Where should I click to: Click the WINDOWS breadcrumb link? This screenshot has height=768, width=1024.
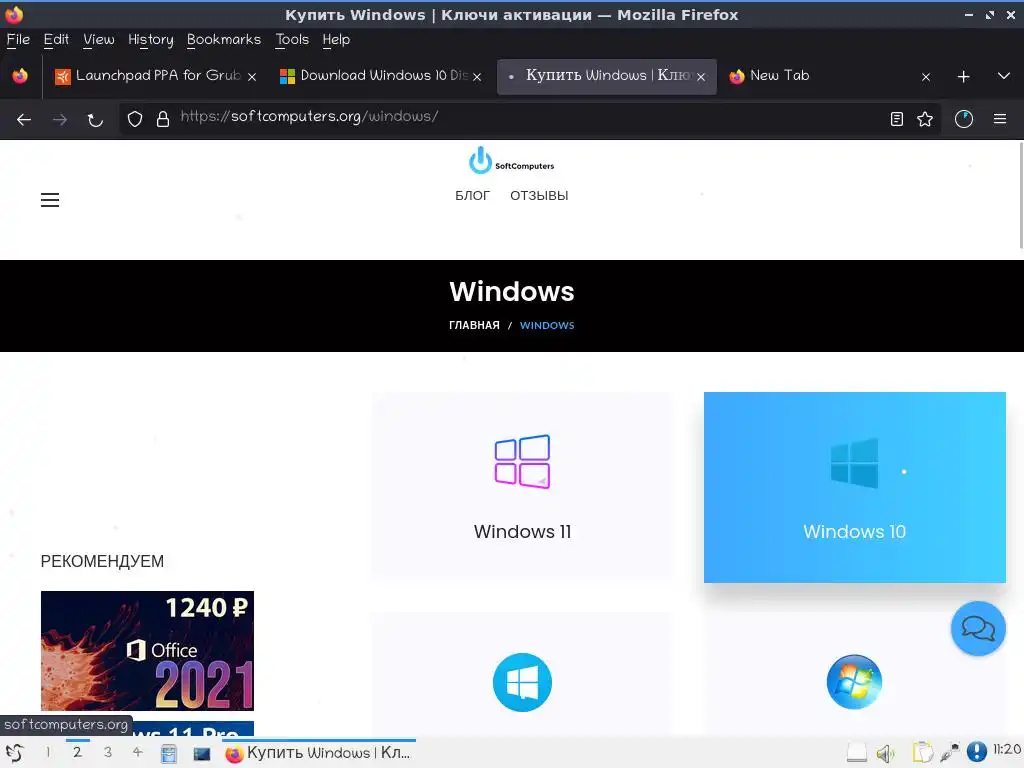click(x=547, y=325)
